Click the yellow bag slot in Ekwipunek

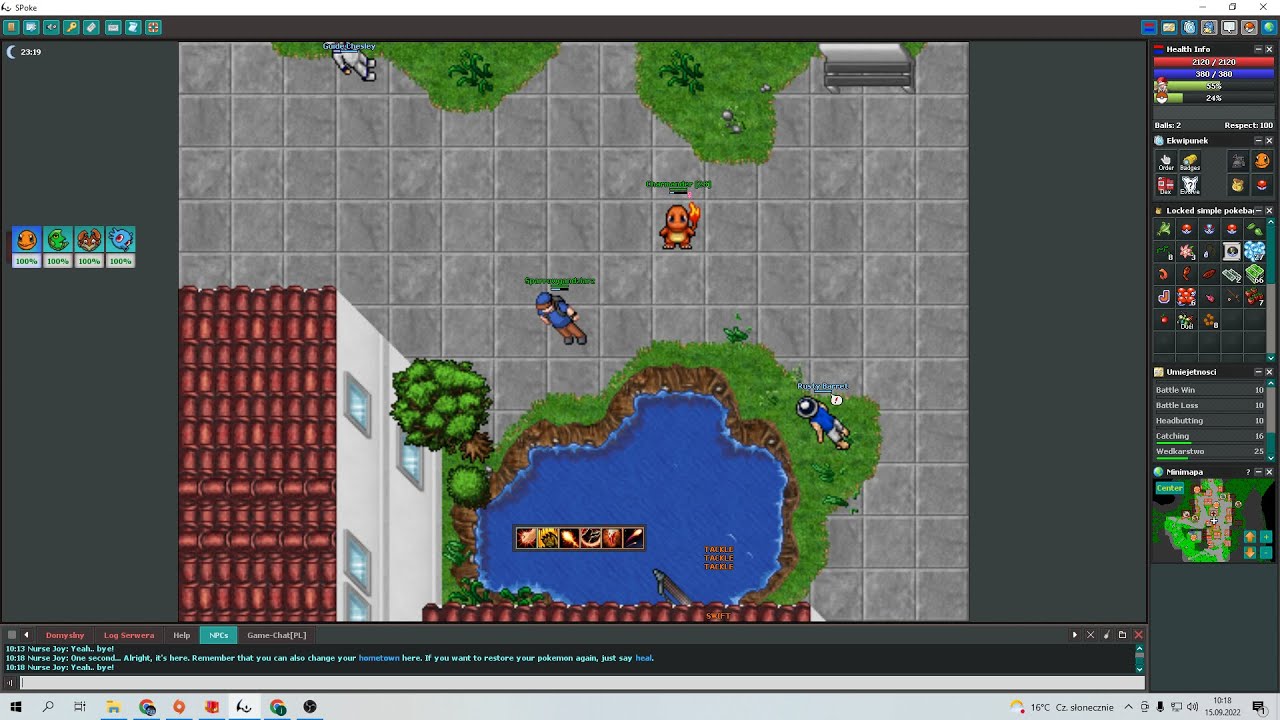pyautogui.click(x=1238, y=185)
